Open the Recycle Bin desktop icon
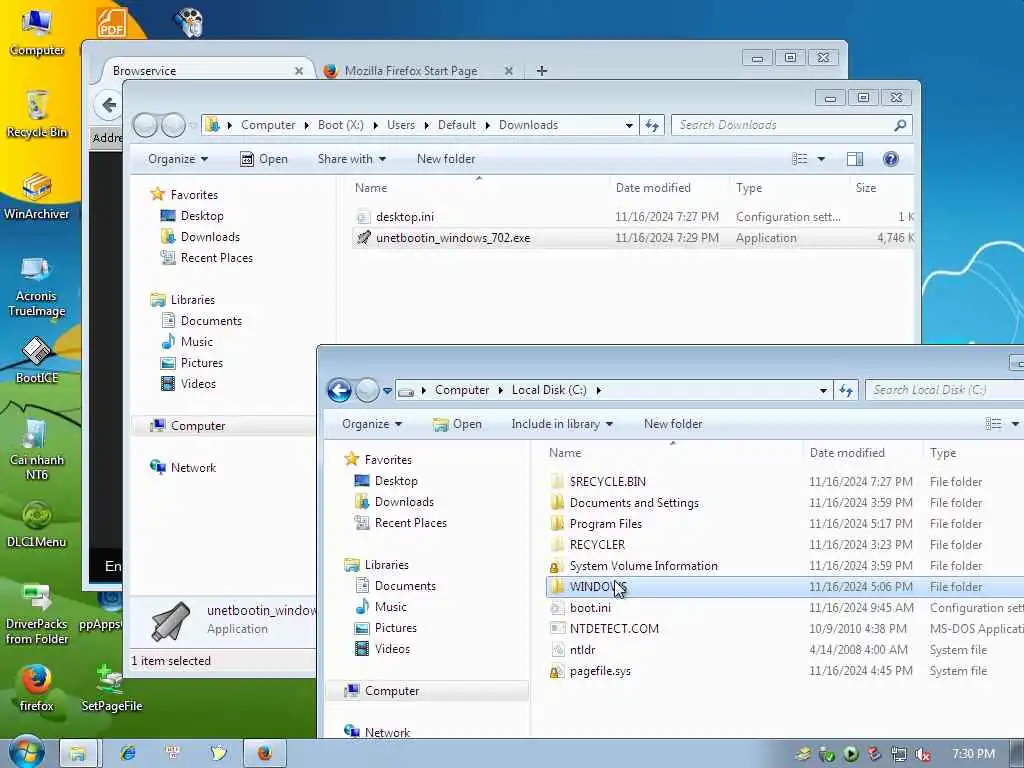This screenshot has height=768, width=1024. (x=37, y=114)
